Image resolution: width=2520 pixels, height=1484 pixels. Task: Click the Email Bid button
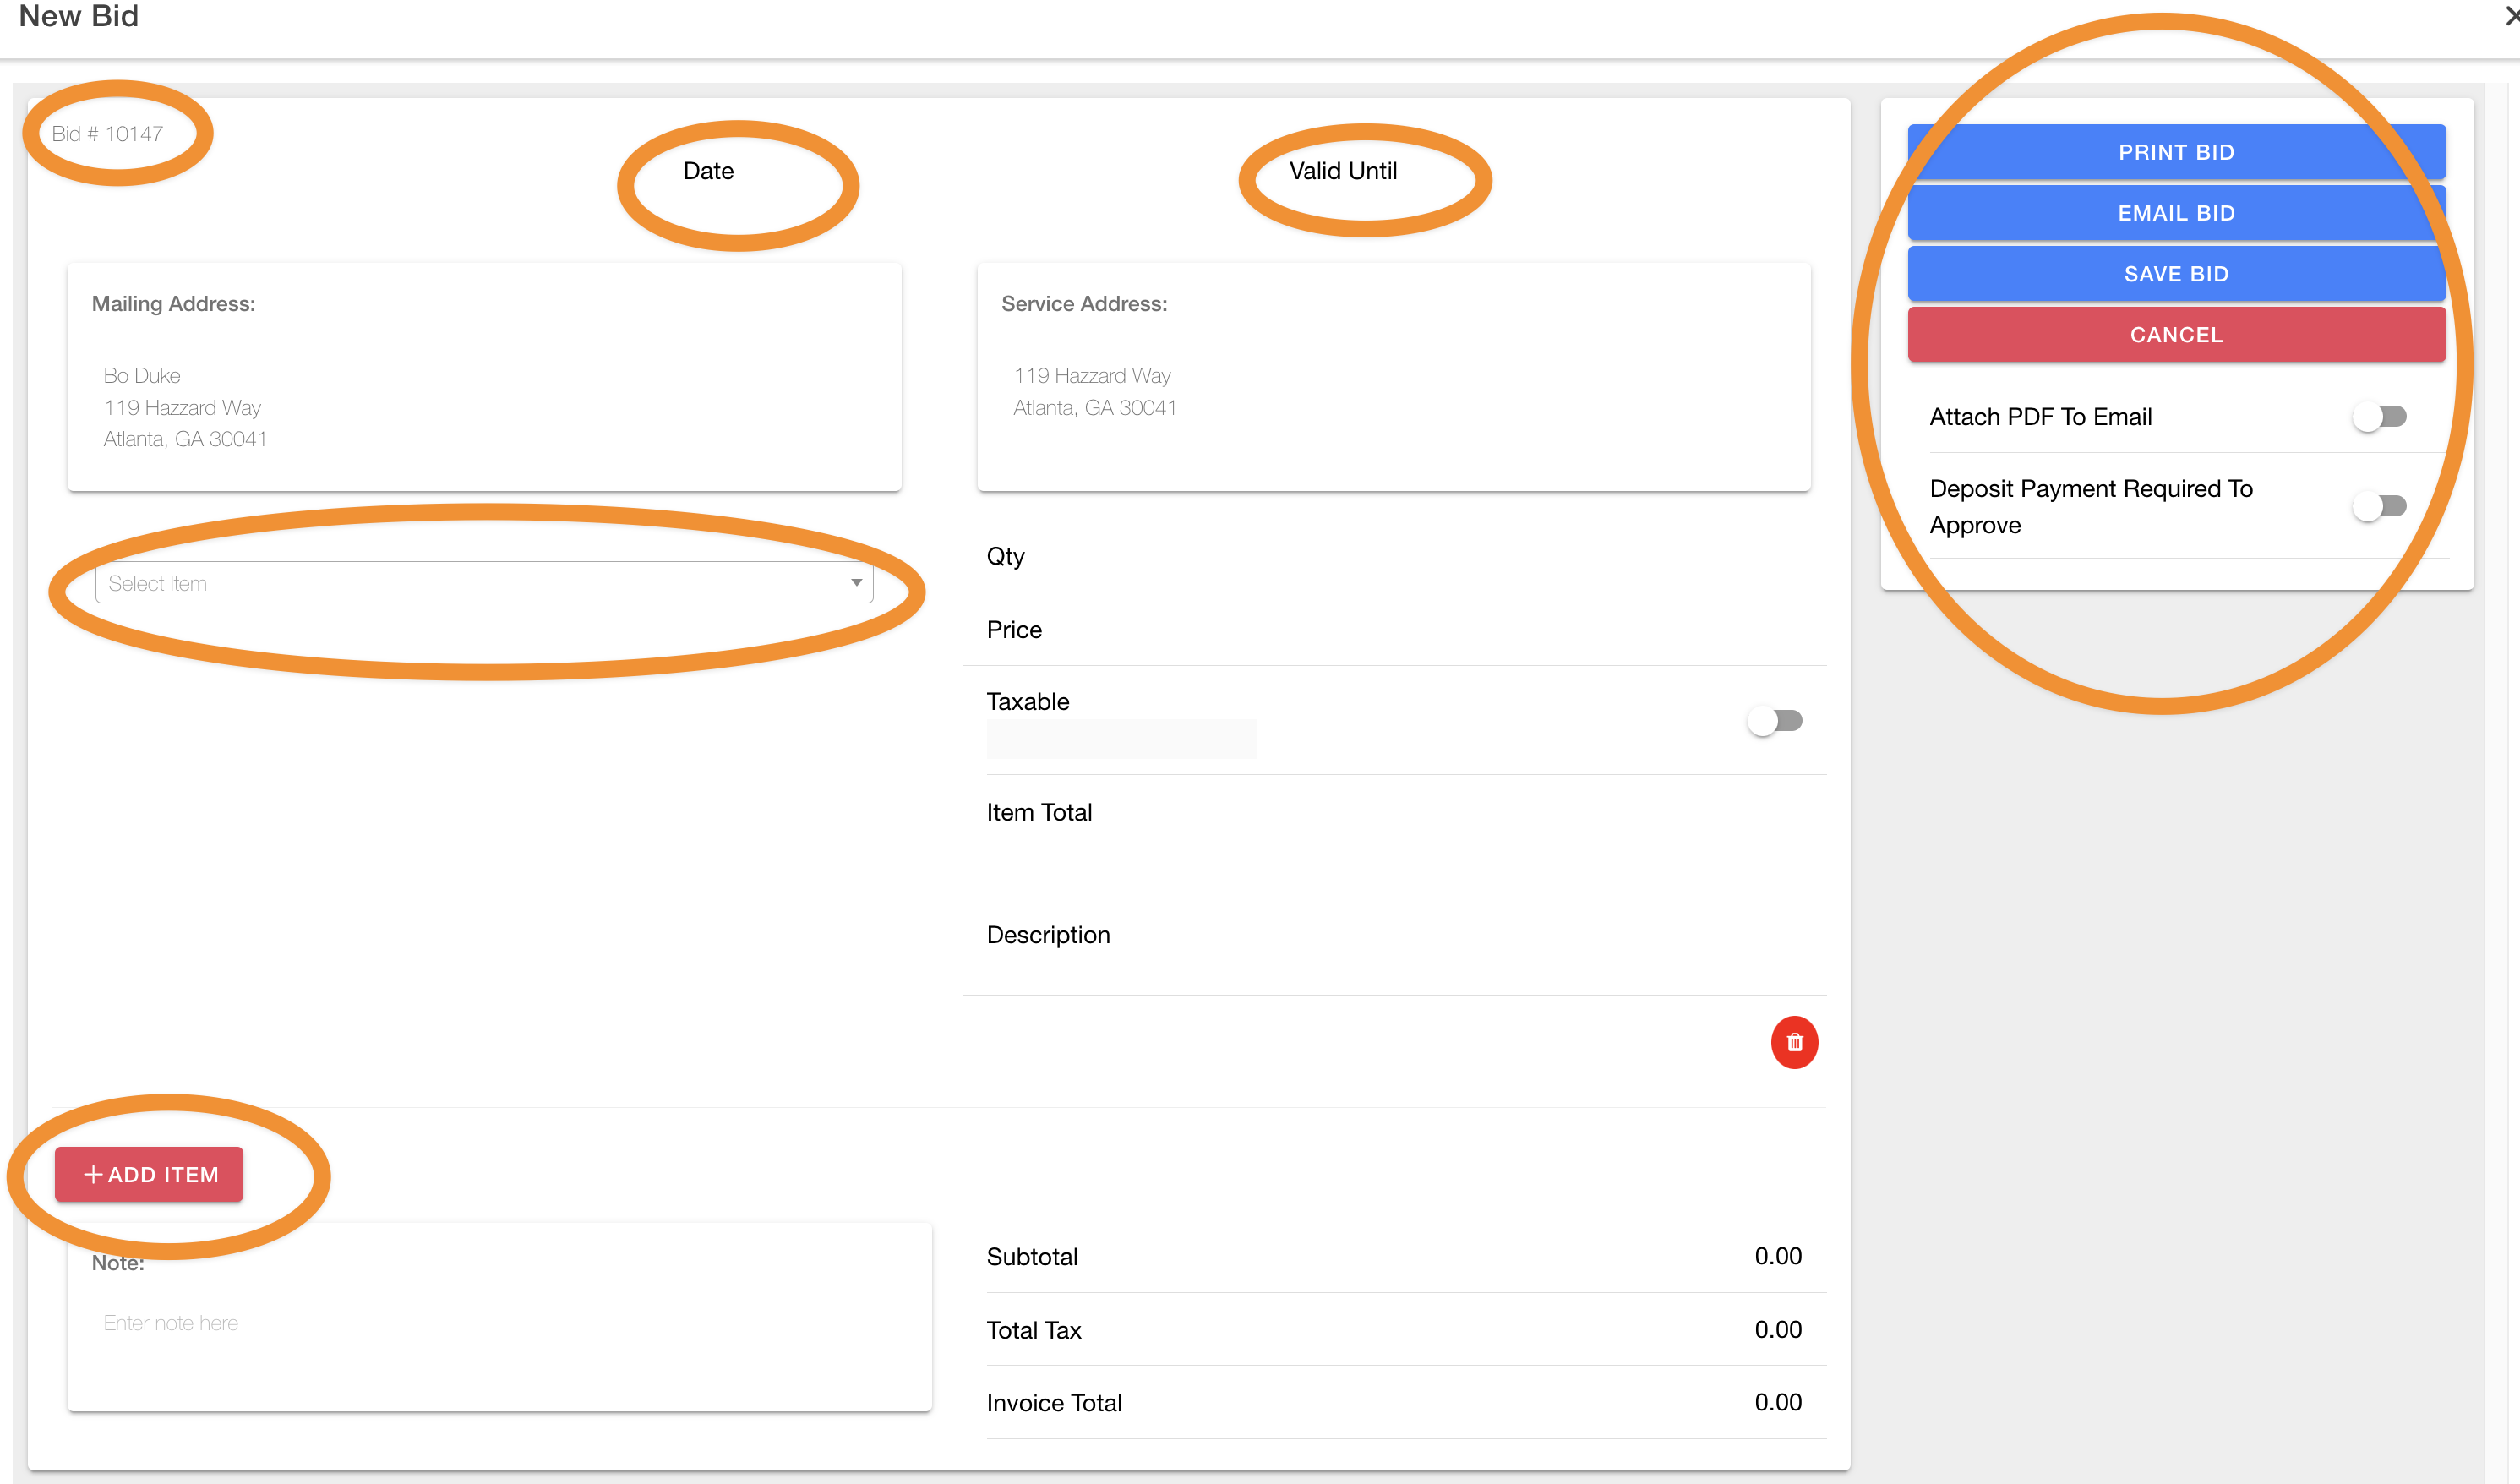[x=2176, y=213]
